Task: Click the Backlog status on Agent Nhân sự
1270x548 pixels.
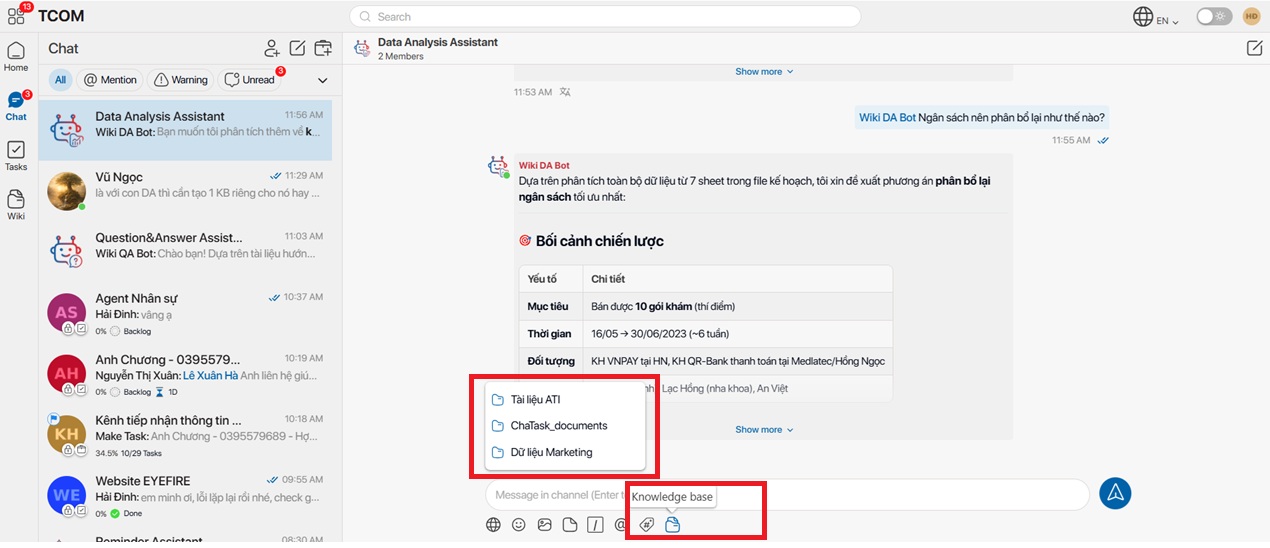Action: [130, 331]
